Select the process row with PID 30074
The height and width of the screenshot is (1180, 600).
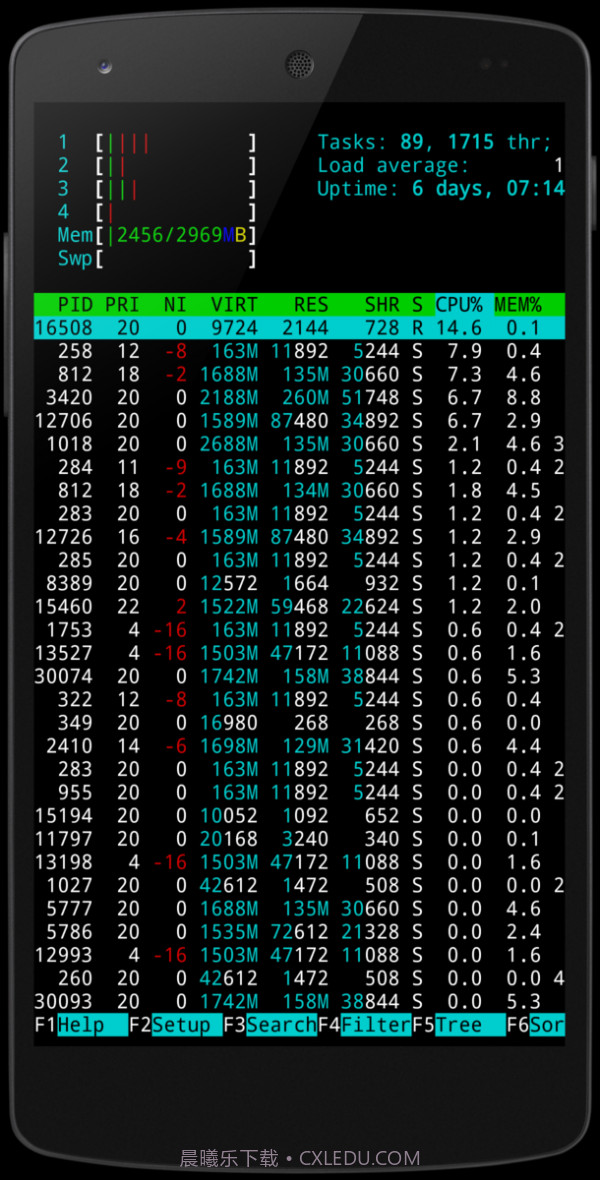298,676
